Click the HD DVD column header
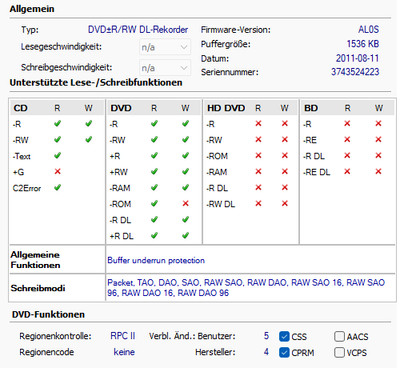Screen dimensions: 400x368 (x=226, y=108)
